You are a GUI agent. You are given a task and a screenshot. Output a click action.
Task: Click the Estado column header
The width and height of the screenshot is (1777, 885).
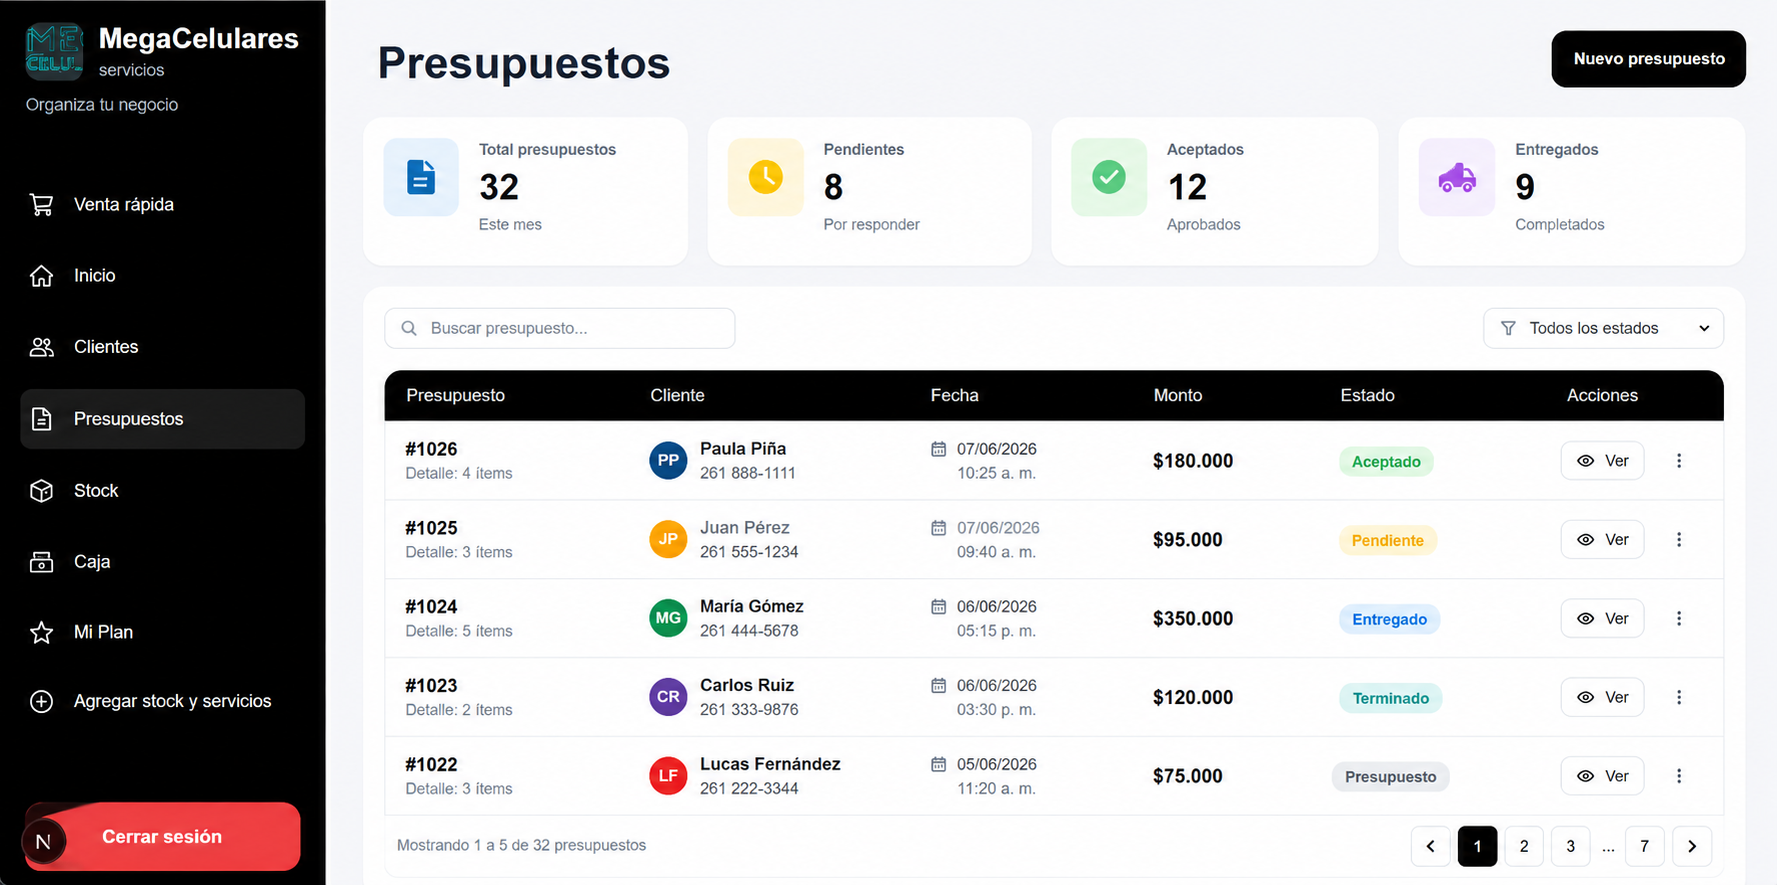1367,396
